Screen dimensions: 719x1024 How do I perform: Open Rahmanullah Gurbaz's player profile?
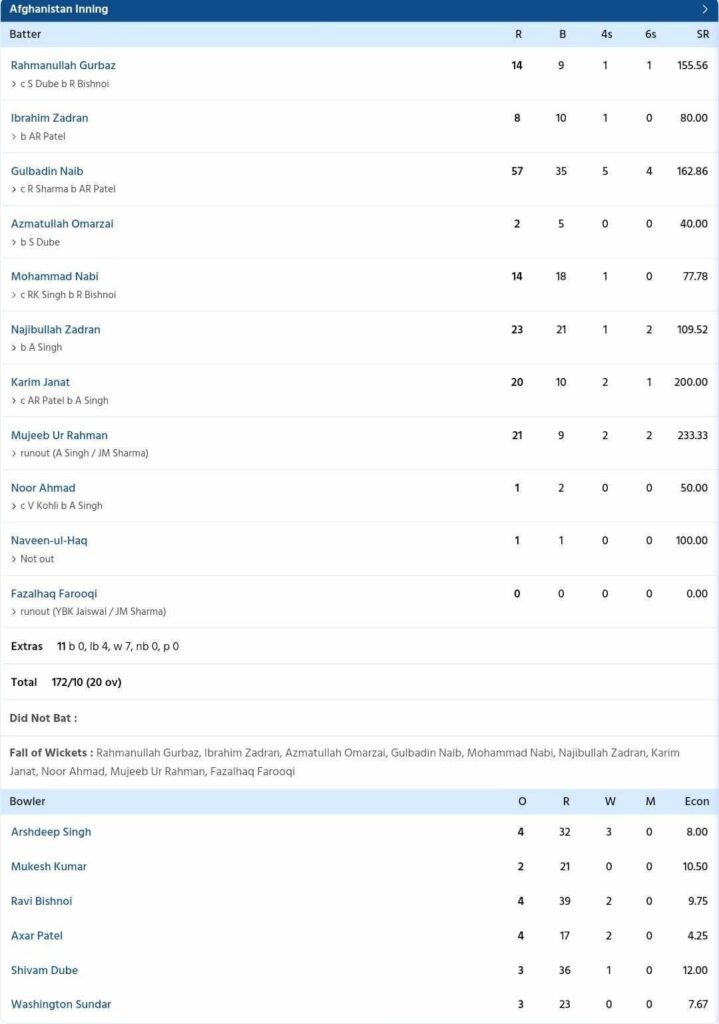[x=63, y=65]
